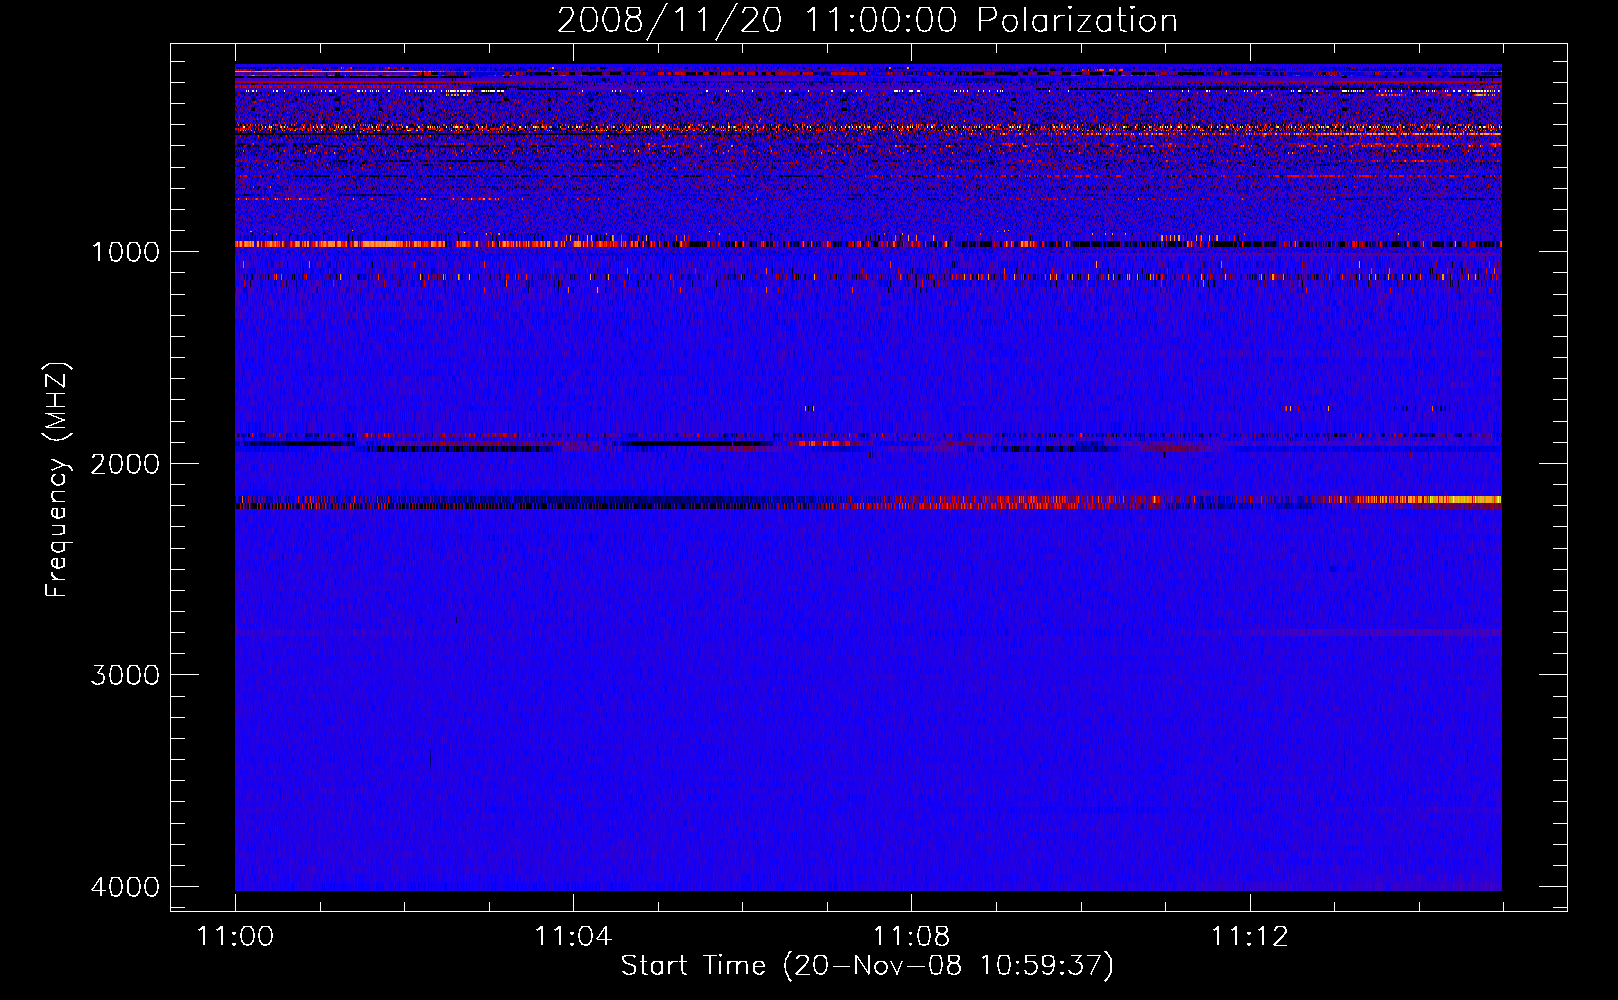This screenshot has width=1618, height=1000.
Task: Click the 1000 frequency tick label
Action: click(125, 251)
